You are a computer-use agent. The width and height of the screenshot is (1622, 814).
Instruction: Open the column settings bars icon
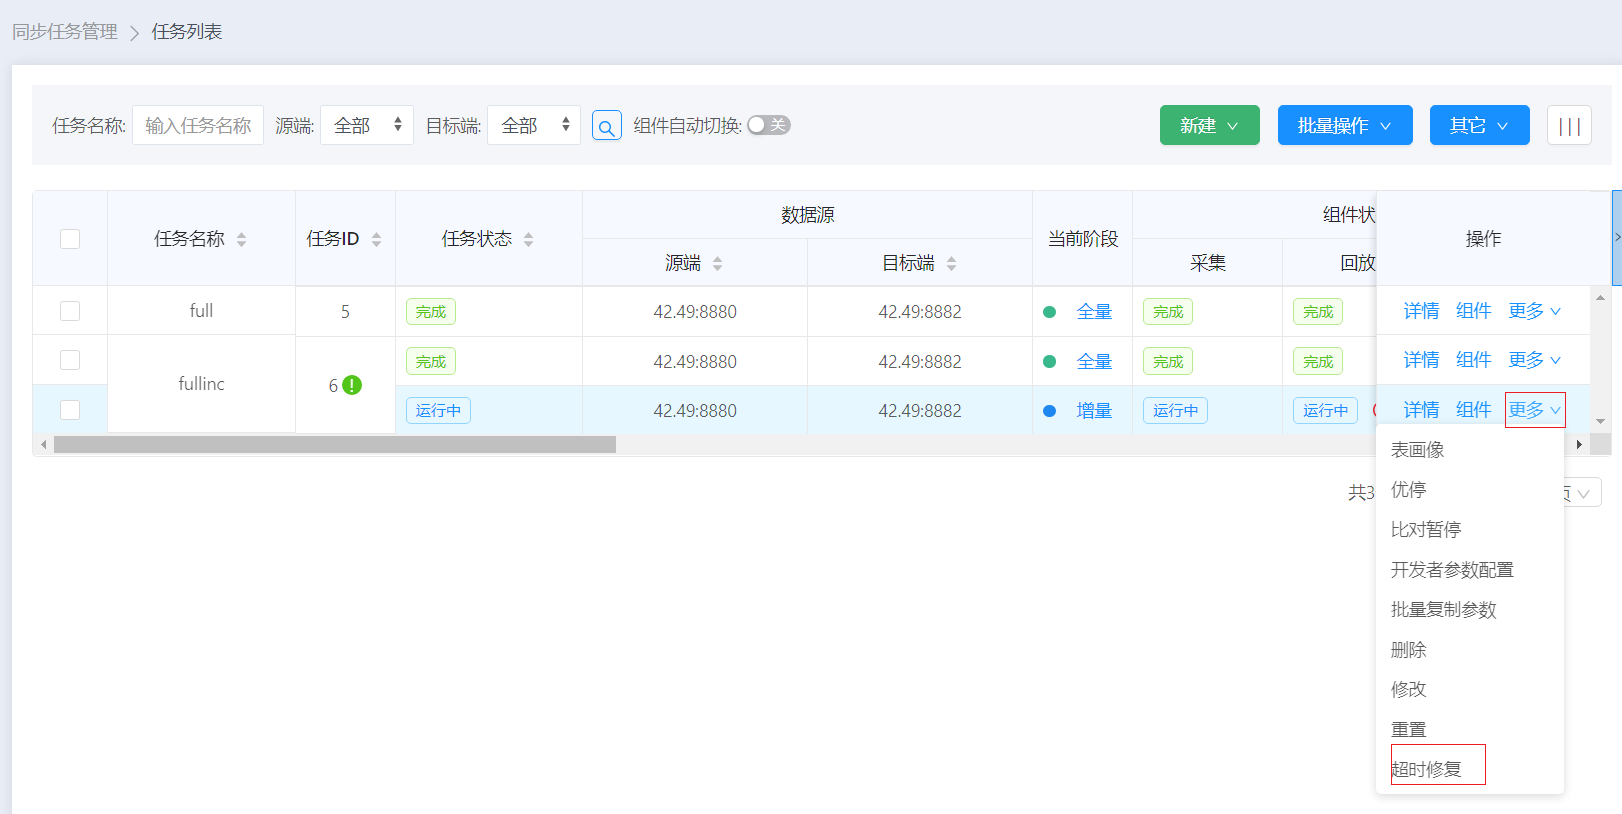point(1569,126)
